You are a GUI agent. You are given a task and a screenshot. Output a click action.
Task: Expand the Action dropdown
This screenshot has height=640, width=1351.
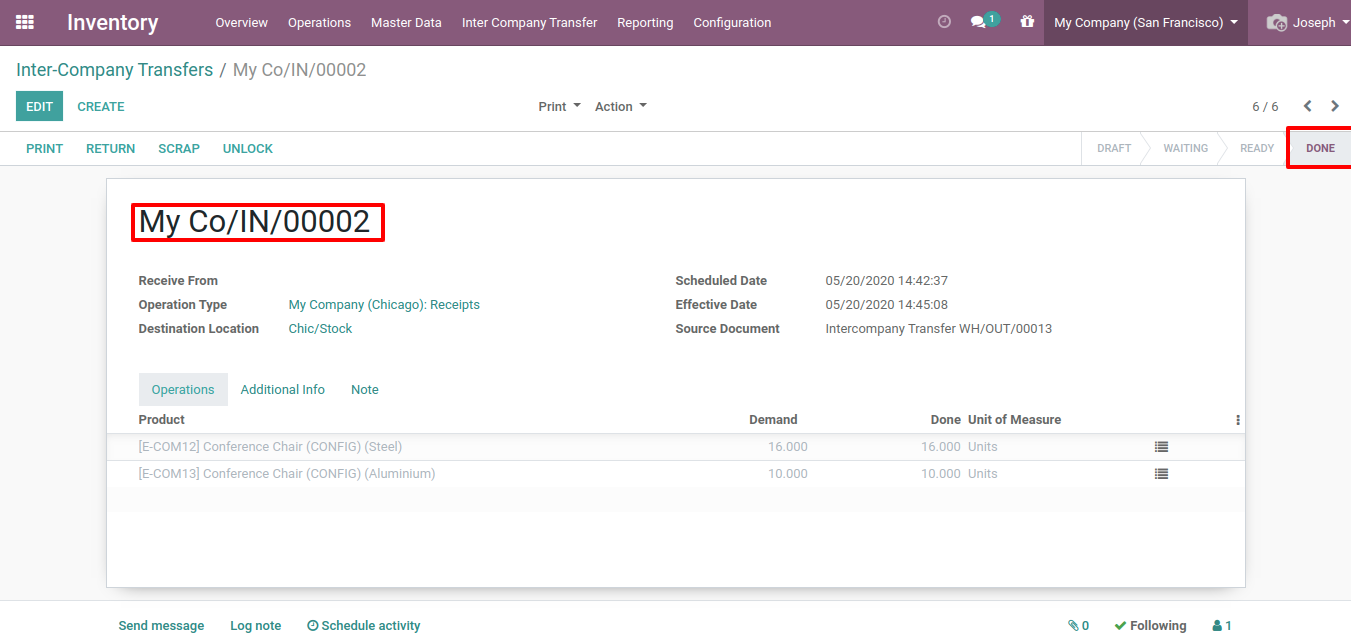[x=620, y=106]
